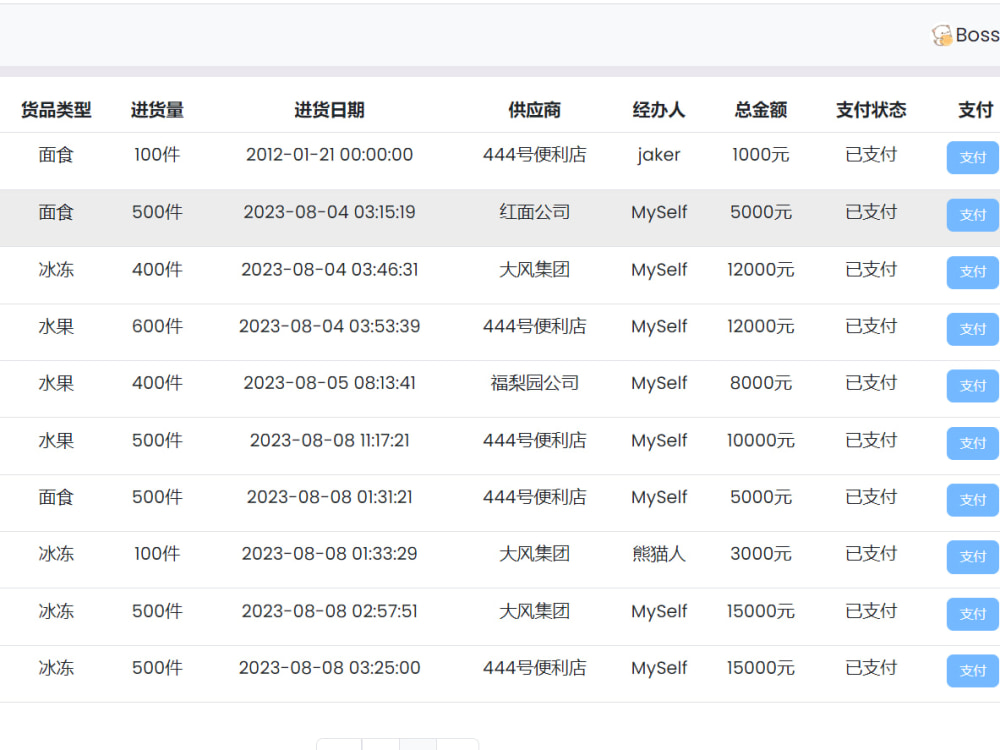The width and height of the screenshot is (1000, 750).
Task: Click 支付 on the 03:53:39 row
Action: 973,329
